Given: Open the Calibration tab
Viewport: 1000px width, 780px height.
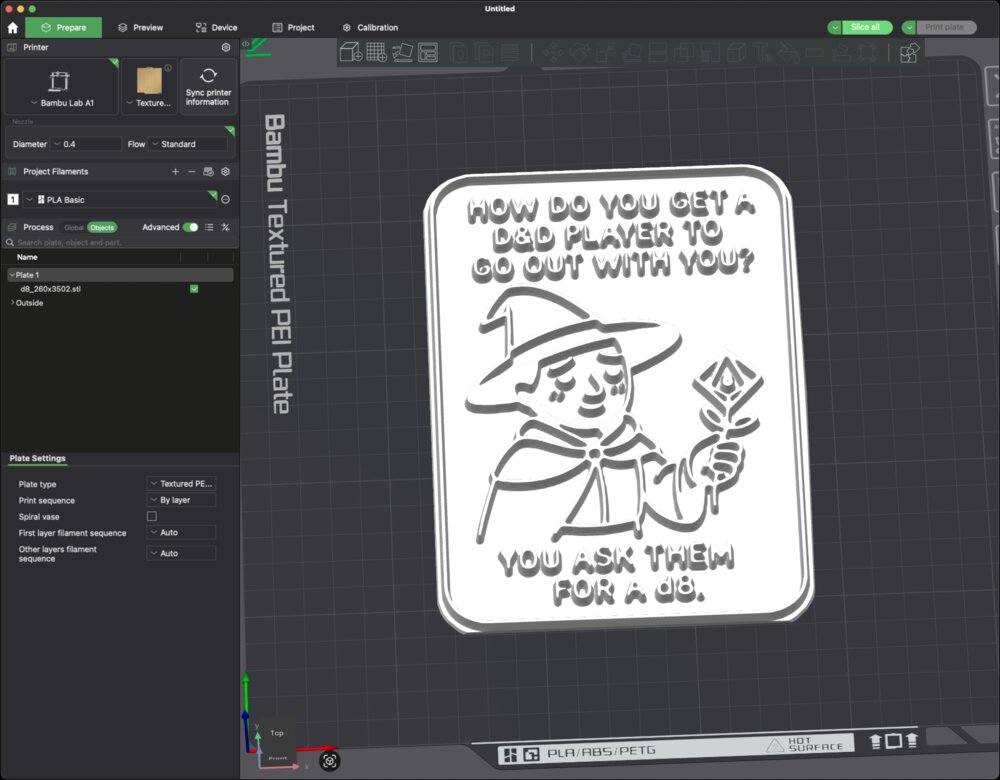Looking at the screenshot, I should click(370, 27).
